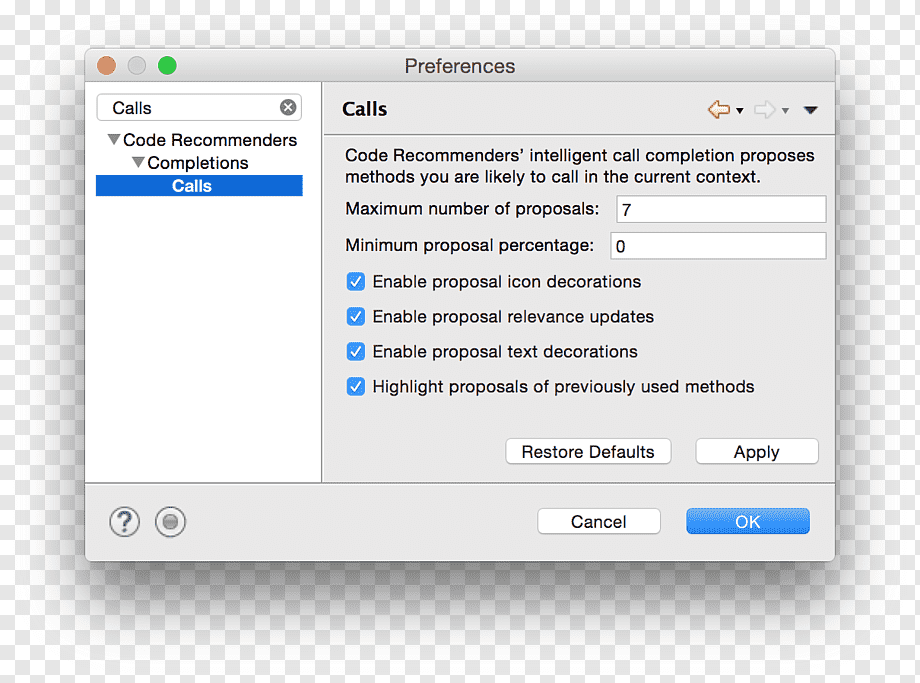Toggle Enable proposal text decorations
Screen dimensions: 920x683
[356, 351]
